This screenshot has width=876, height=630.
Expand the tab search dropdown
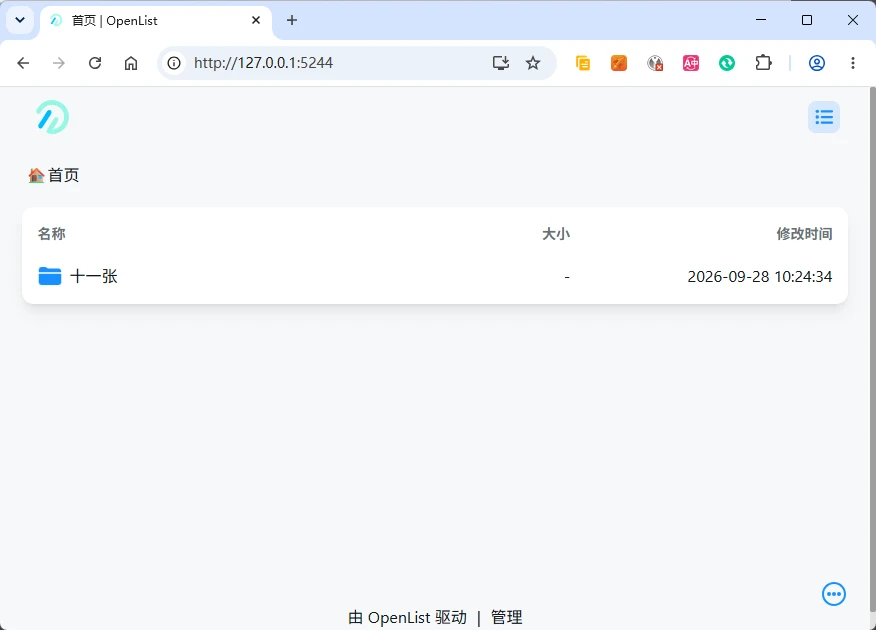[x=20, y=20]
